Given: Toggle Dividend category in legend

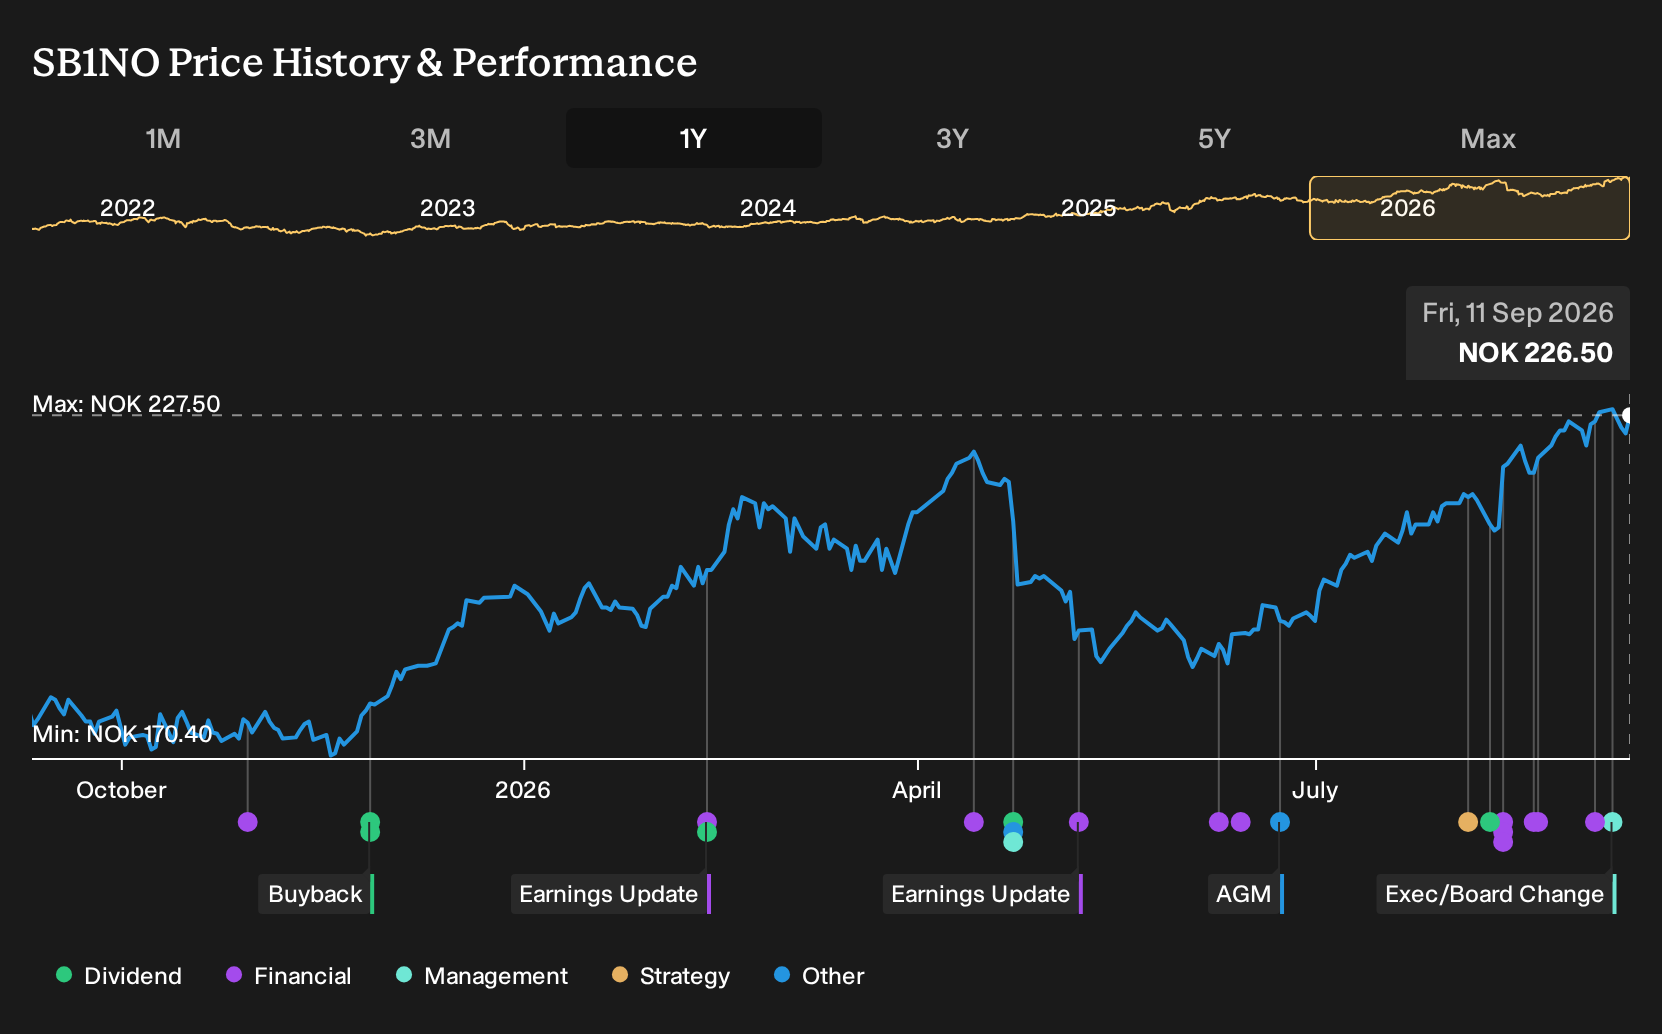Looking at the screenshot, I should click(x=119, y=976).
